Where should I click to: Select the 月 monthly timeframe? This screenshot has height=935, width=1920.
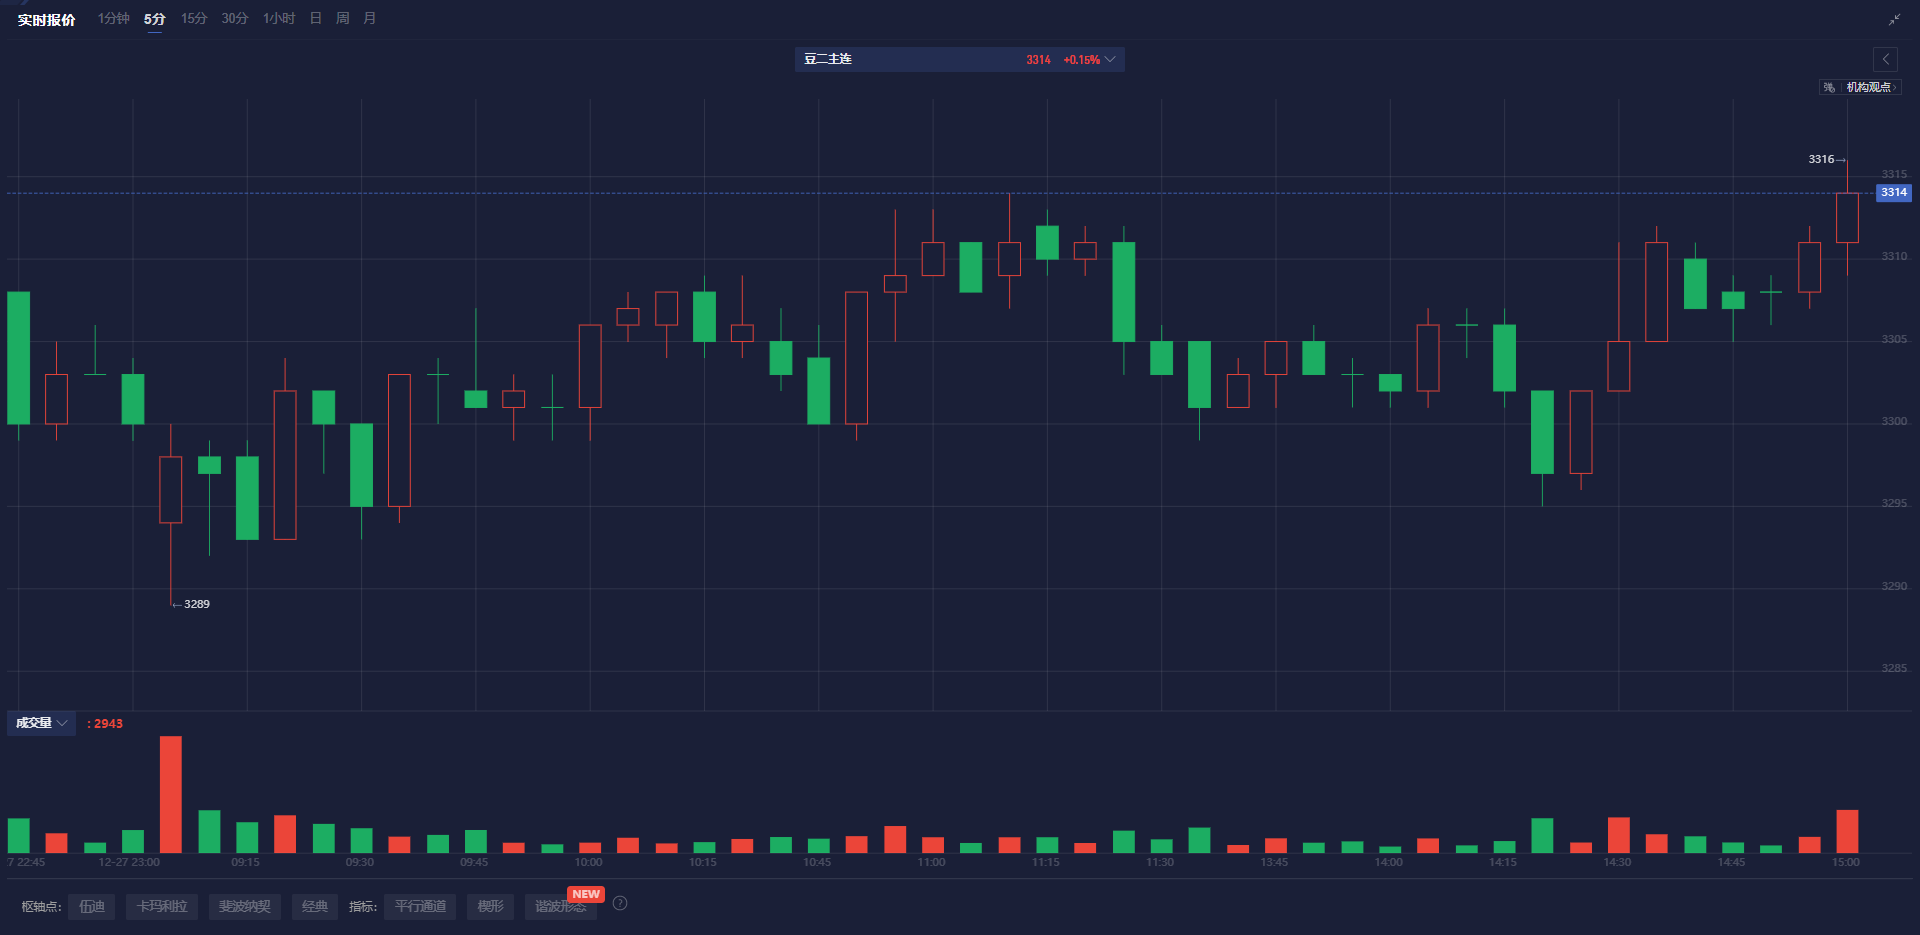pos(370,19)
